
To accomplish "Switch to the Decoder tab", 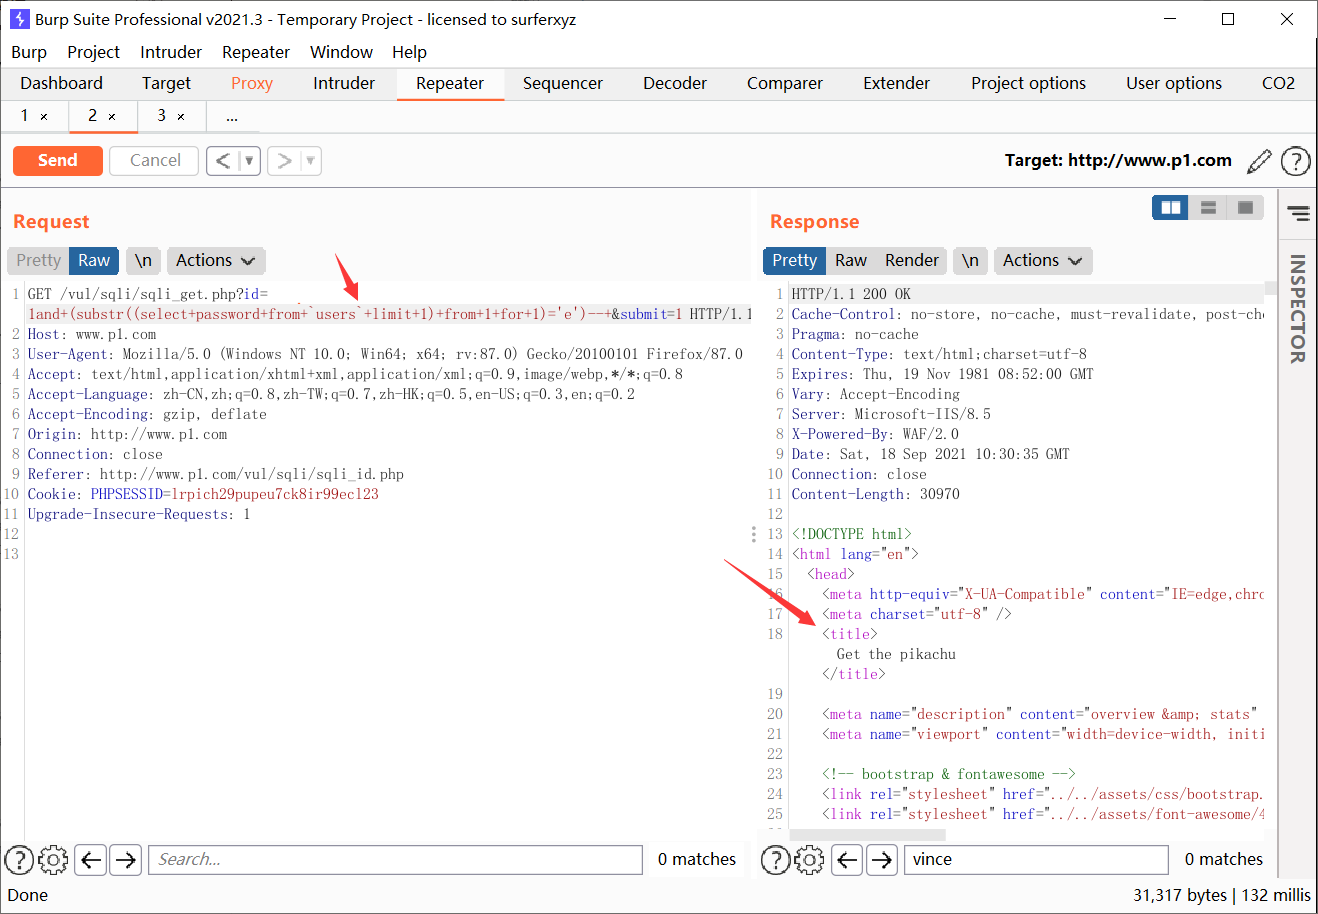I will tap(675, 84).
